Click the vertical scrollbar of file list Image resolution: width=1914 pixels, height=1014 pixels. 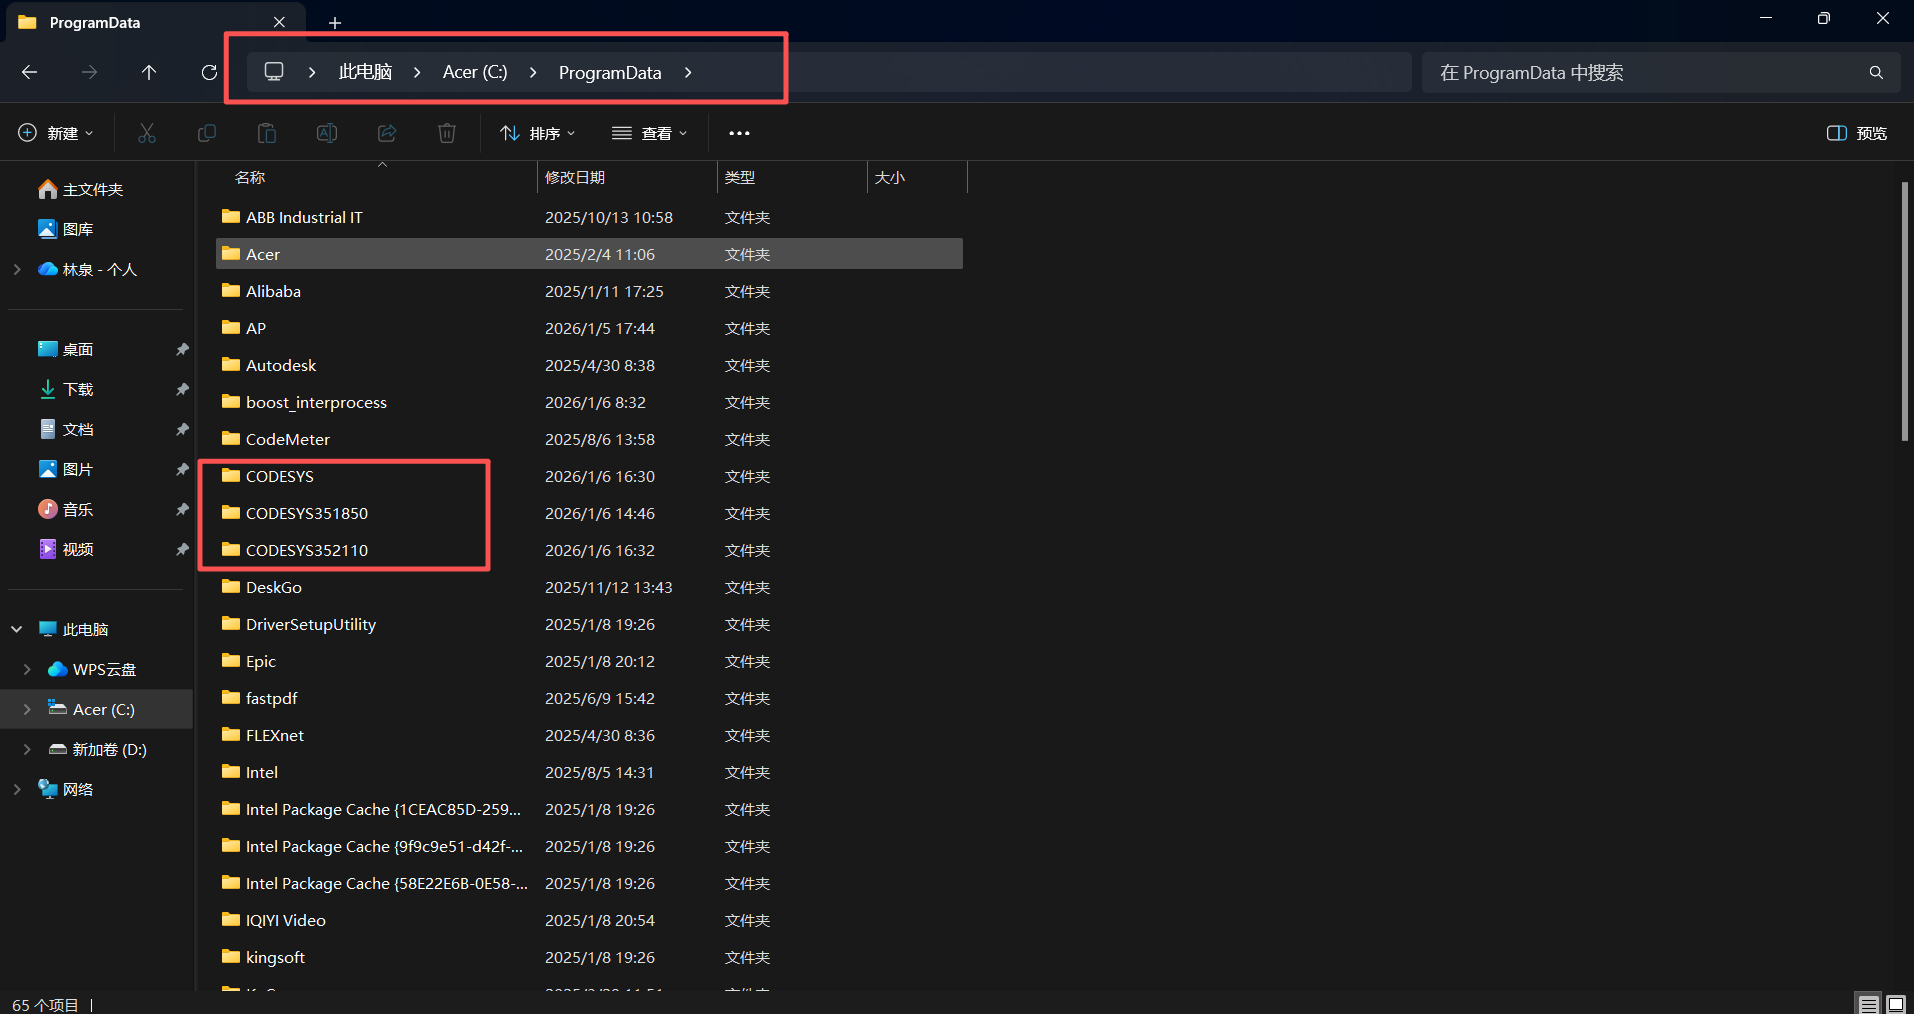[1905, 311]
